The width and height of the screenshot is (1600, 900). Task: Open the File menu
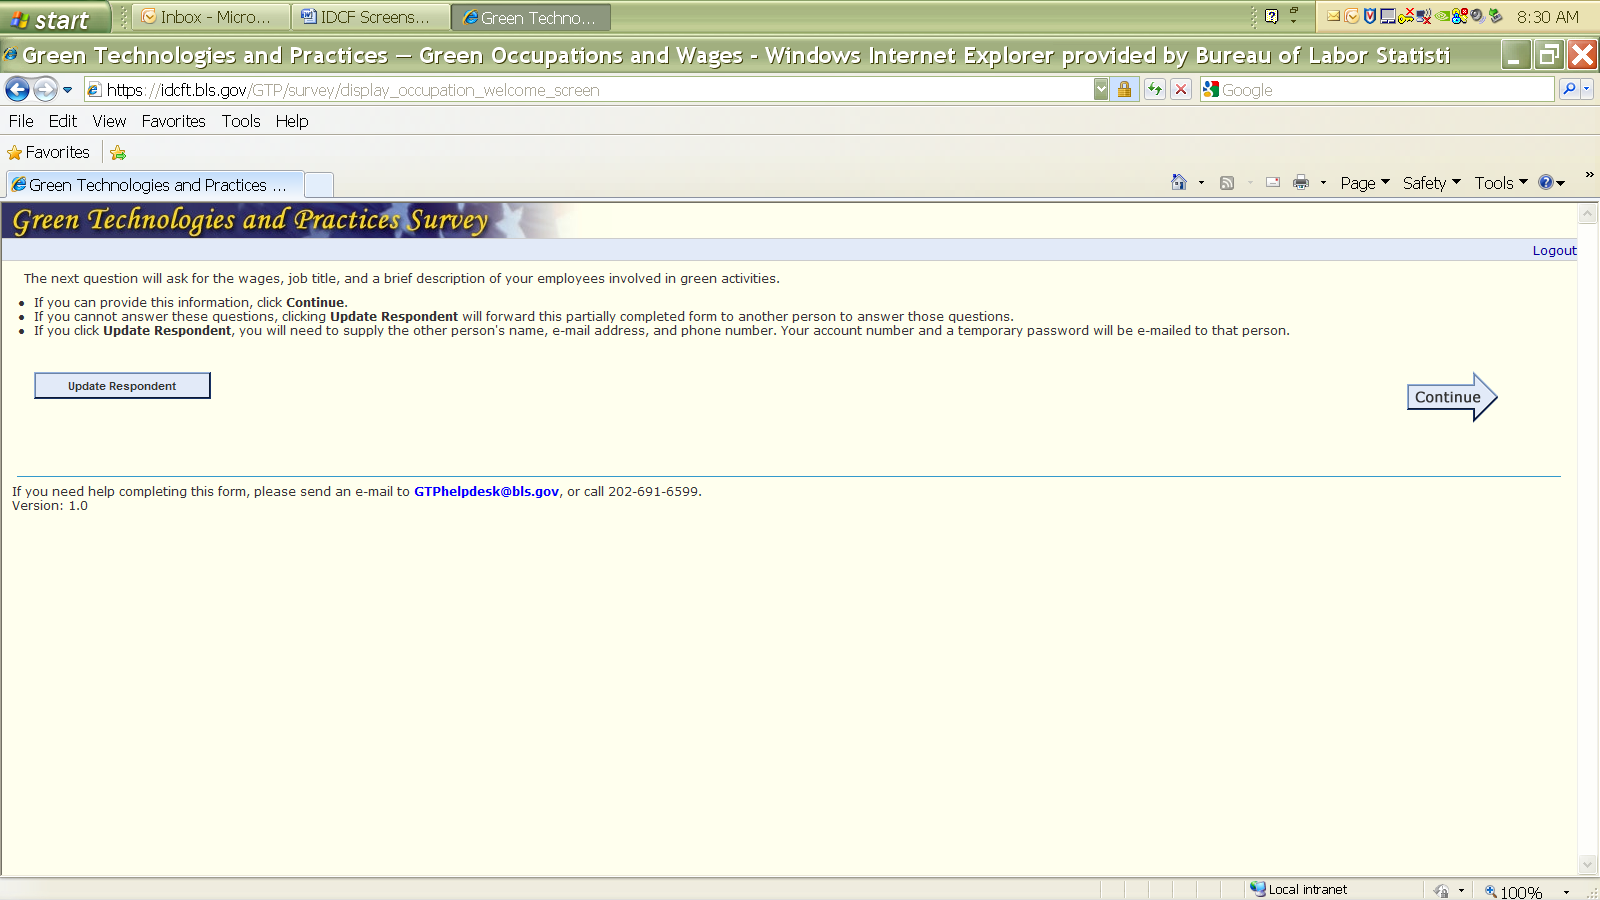[x=21, y=121]
